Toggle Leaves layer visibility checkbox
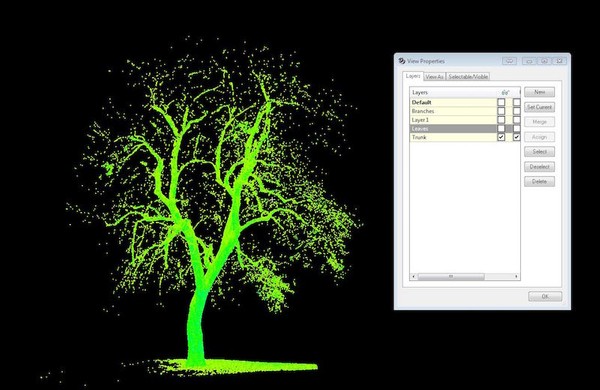This screenshot has height=390, width=600. 501,129
